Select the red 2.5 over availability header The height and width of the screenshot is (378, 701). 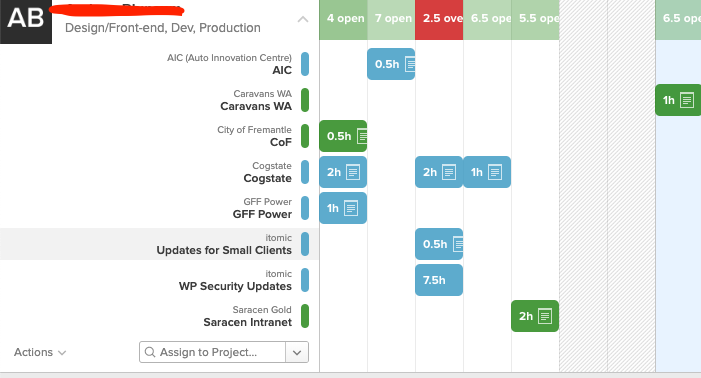[439, 20]
